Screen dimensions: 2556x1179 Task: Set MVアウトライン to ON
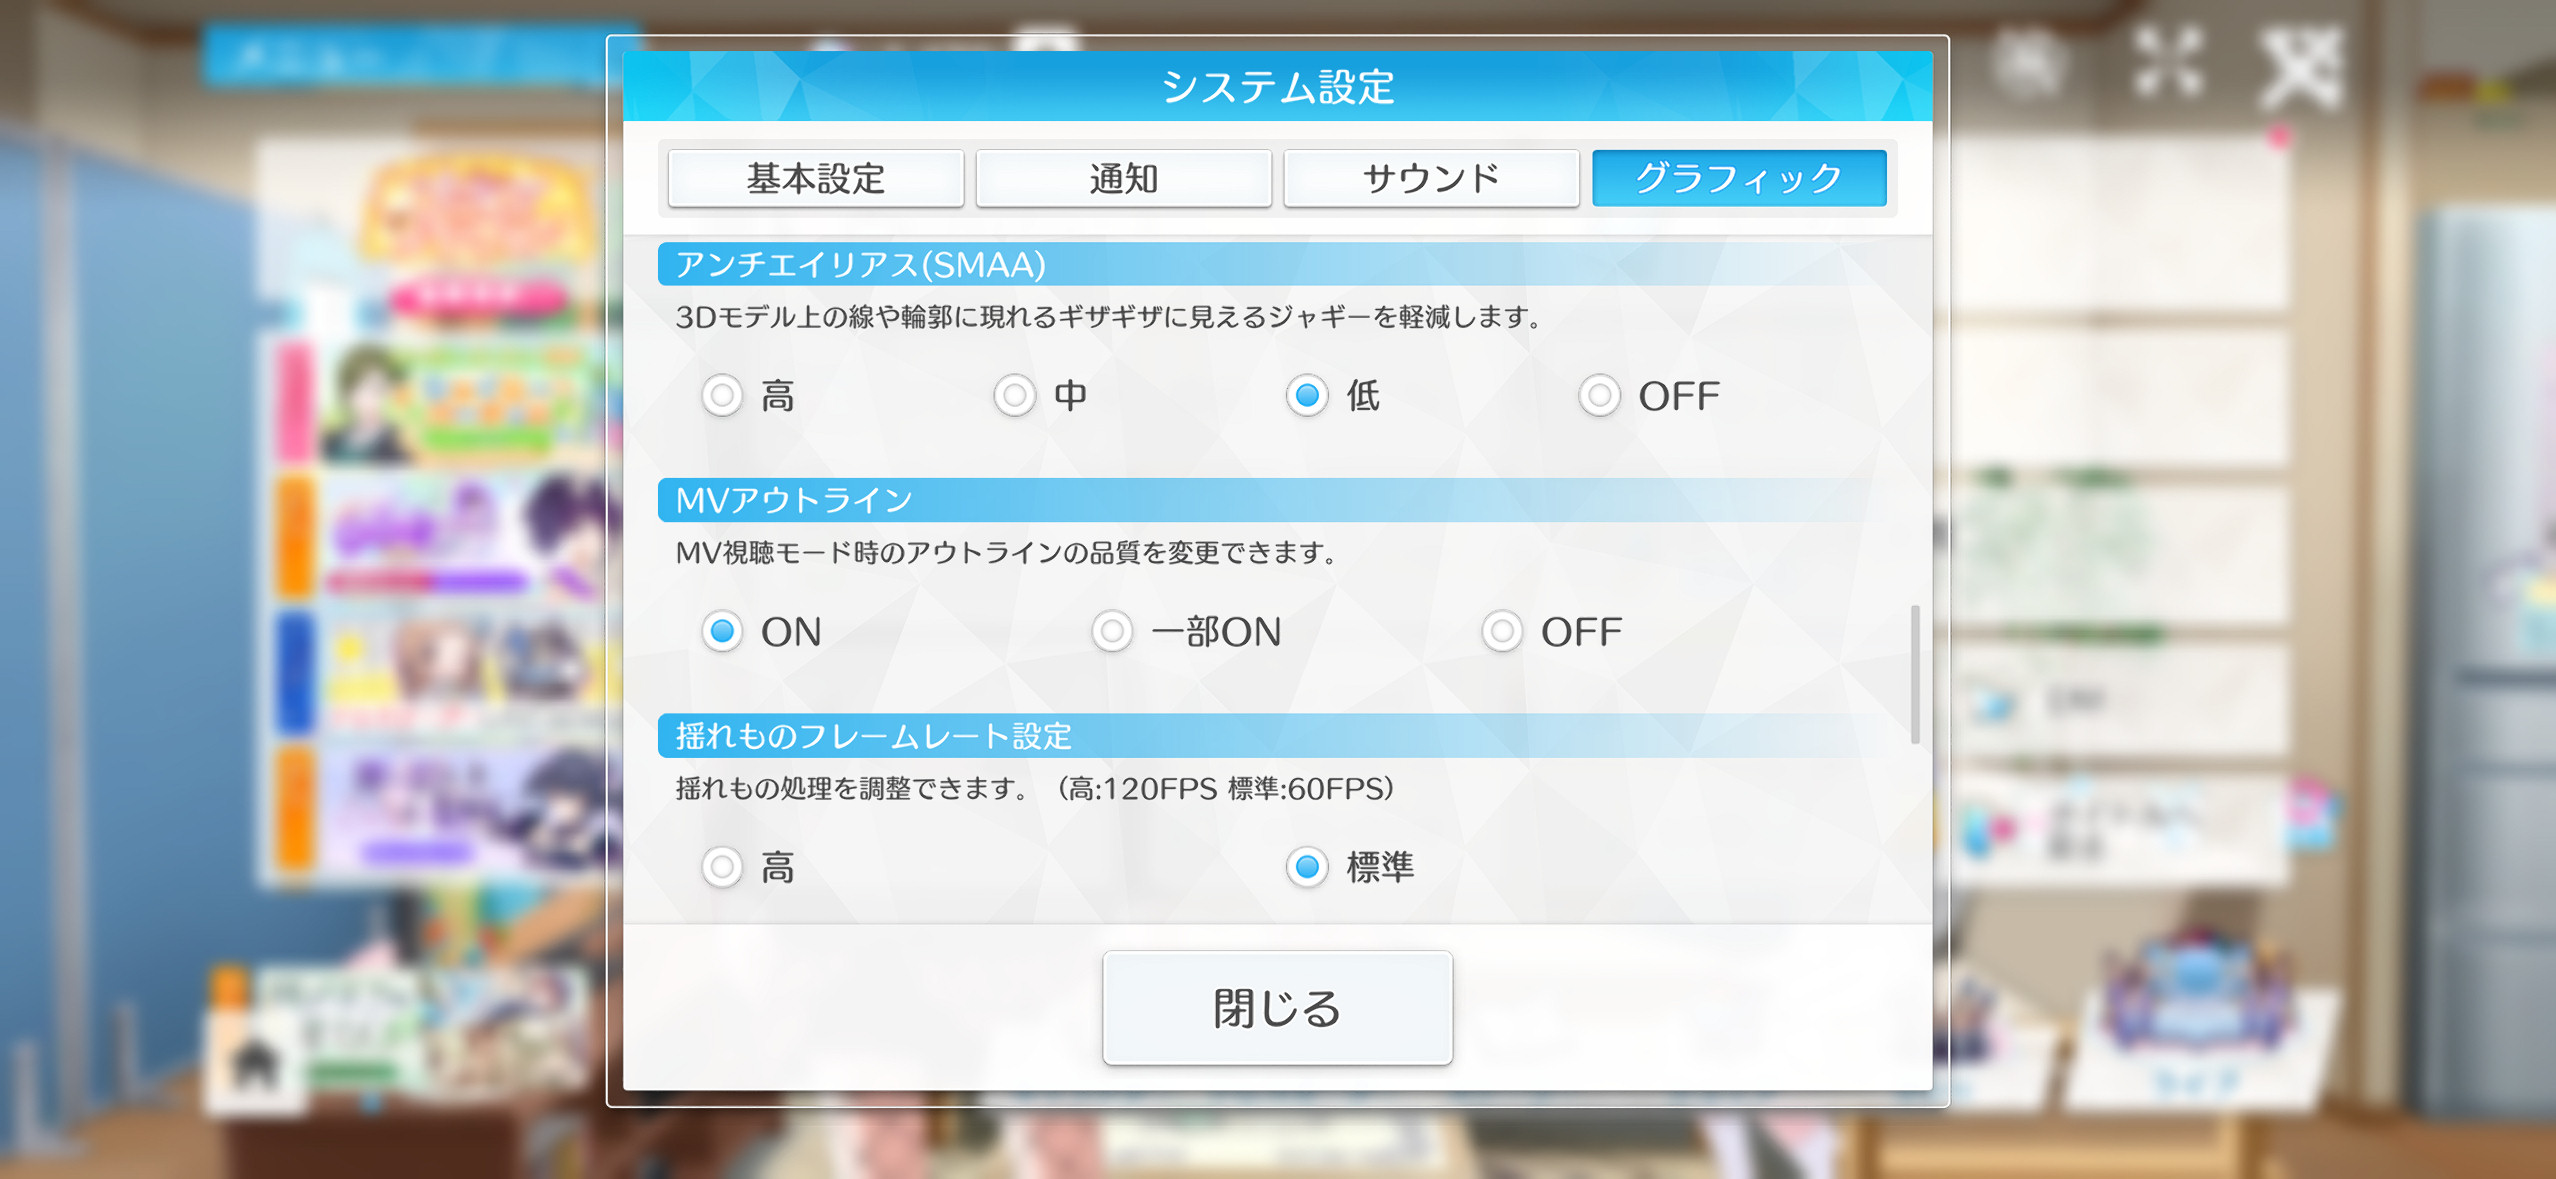pyautogui.click(x=722, y=631)
